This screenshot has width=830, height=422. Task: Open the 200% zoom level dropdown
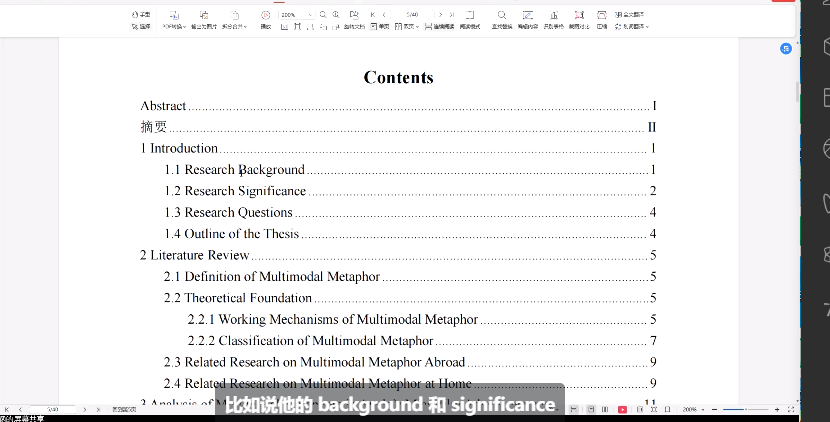(309, 15)
